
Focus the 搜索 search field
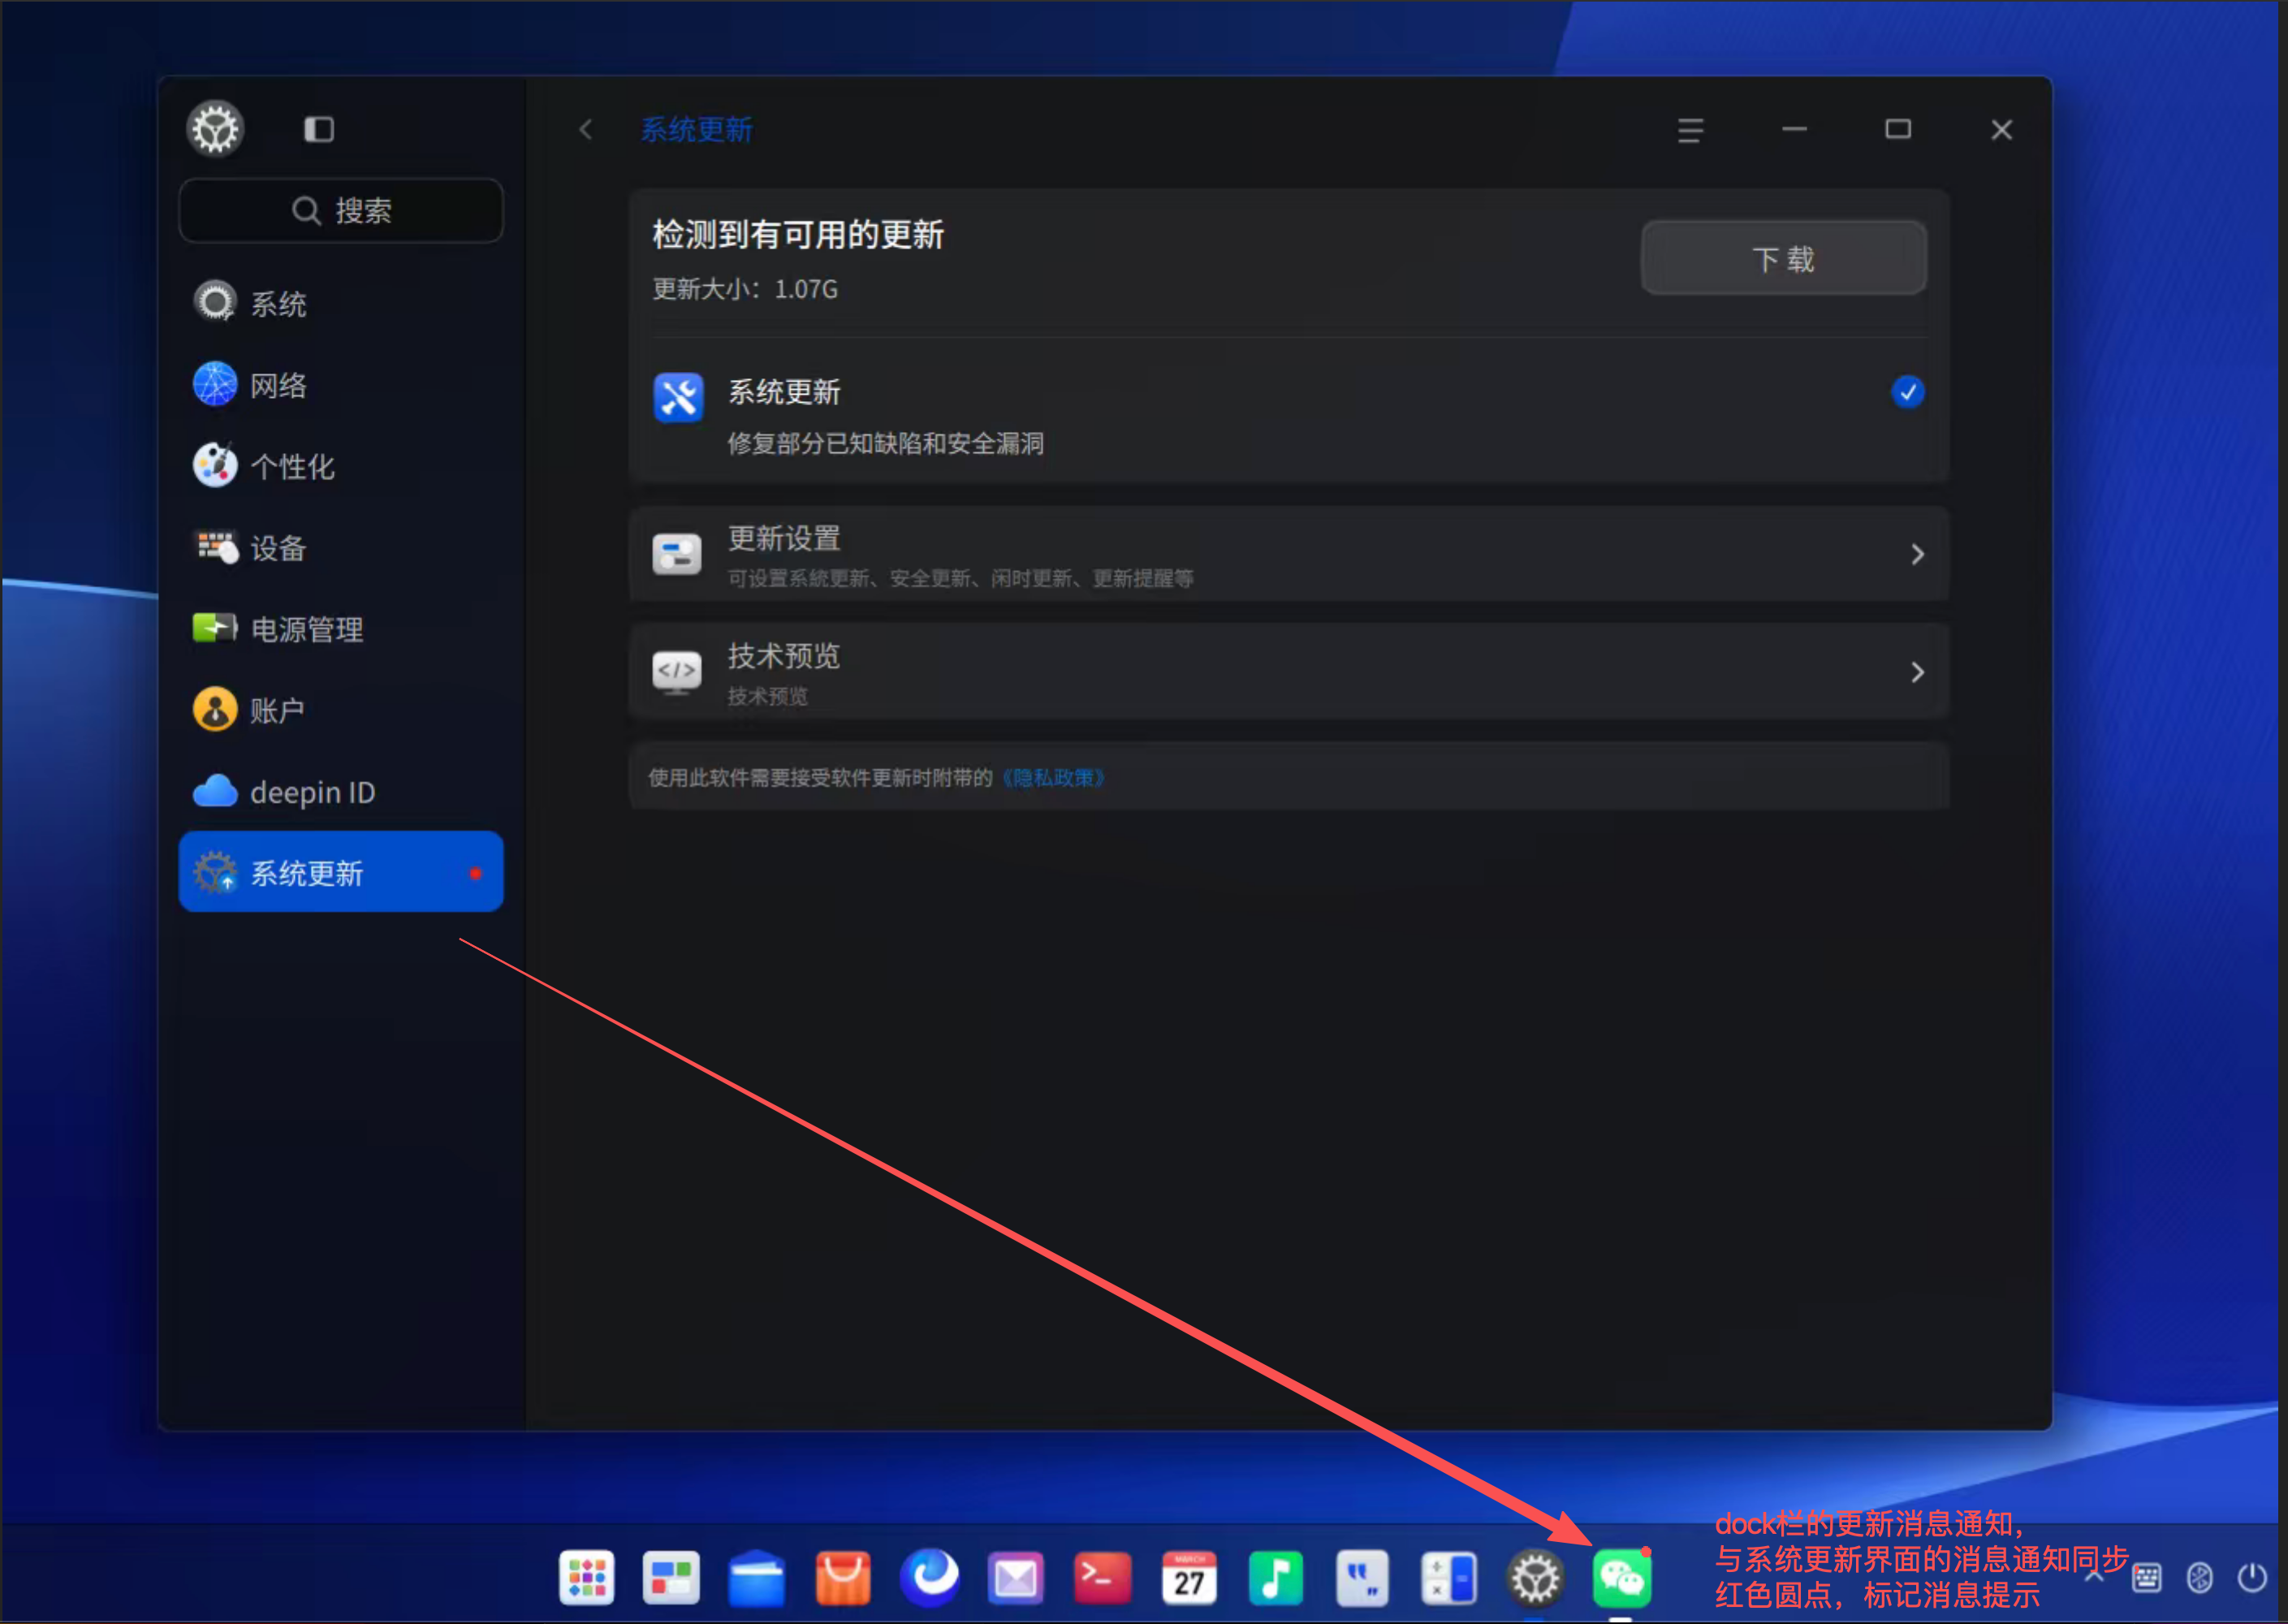[341, 211]
